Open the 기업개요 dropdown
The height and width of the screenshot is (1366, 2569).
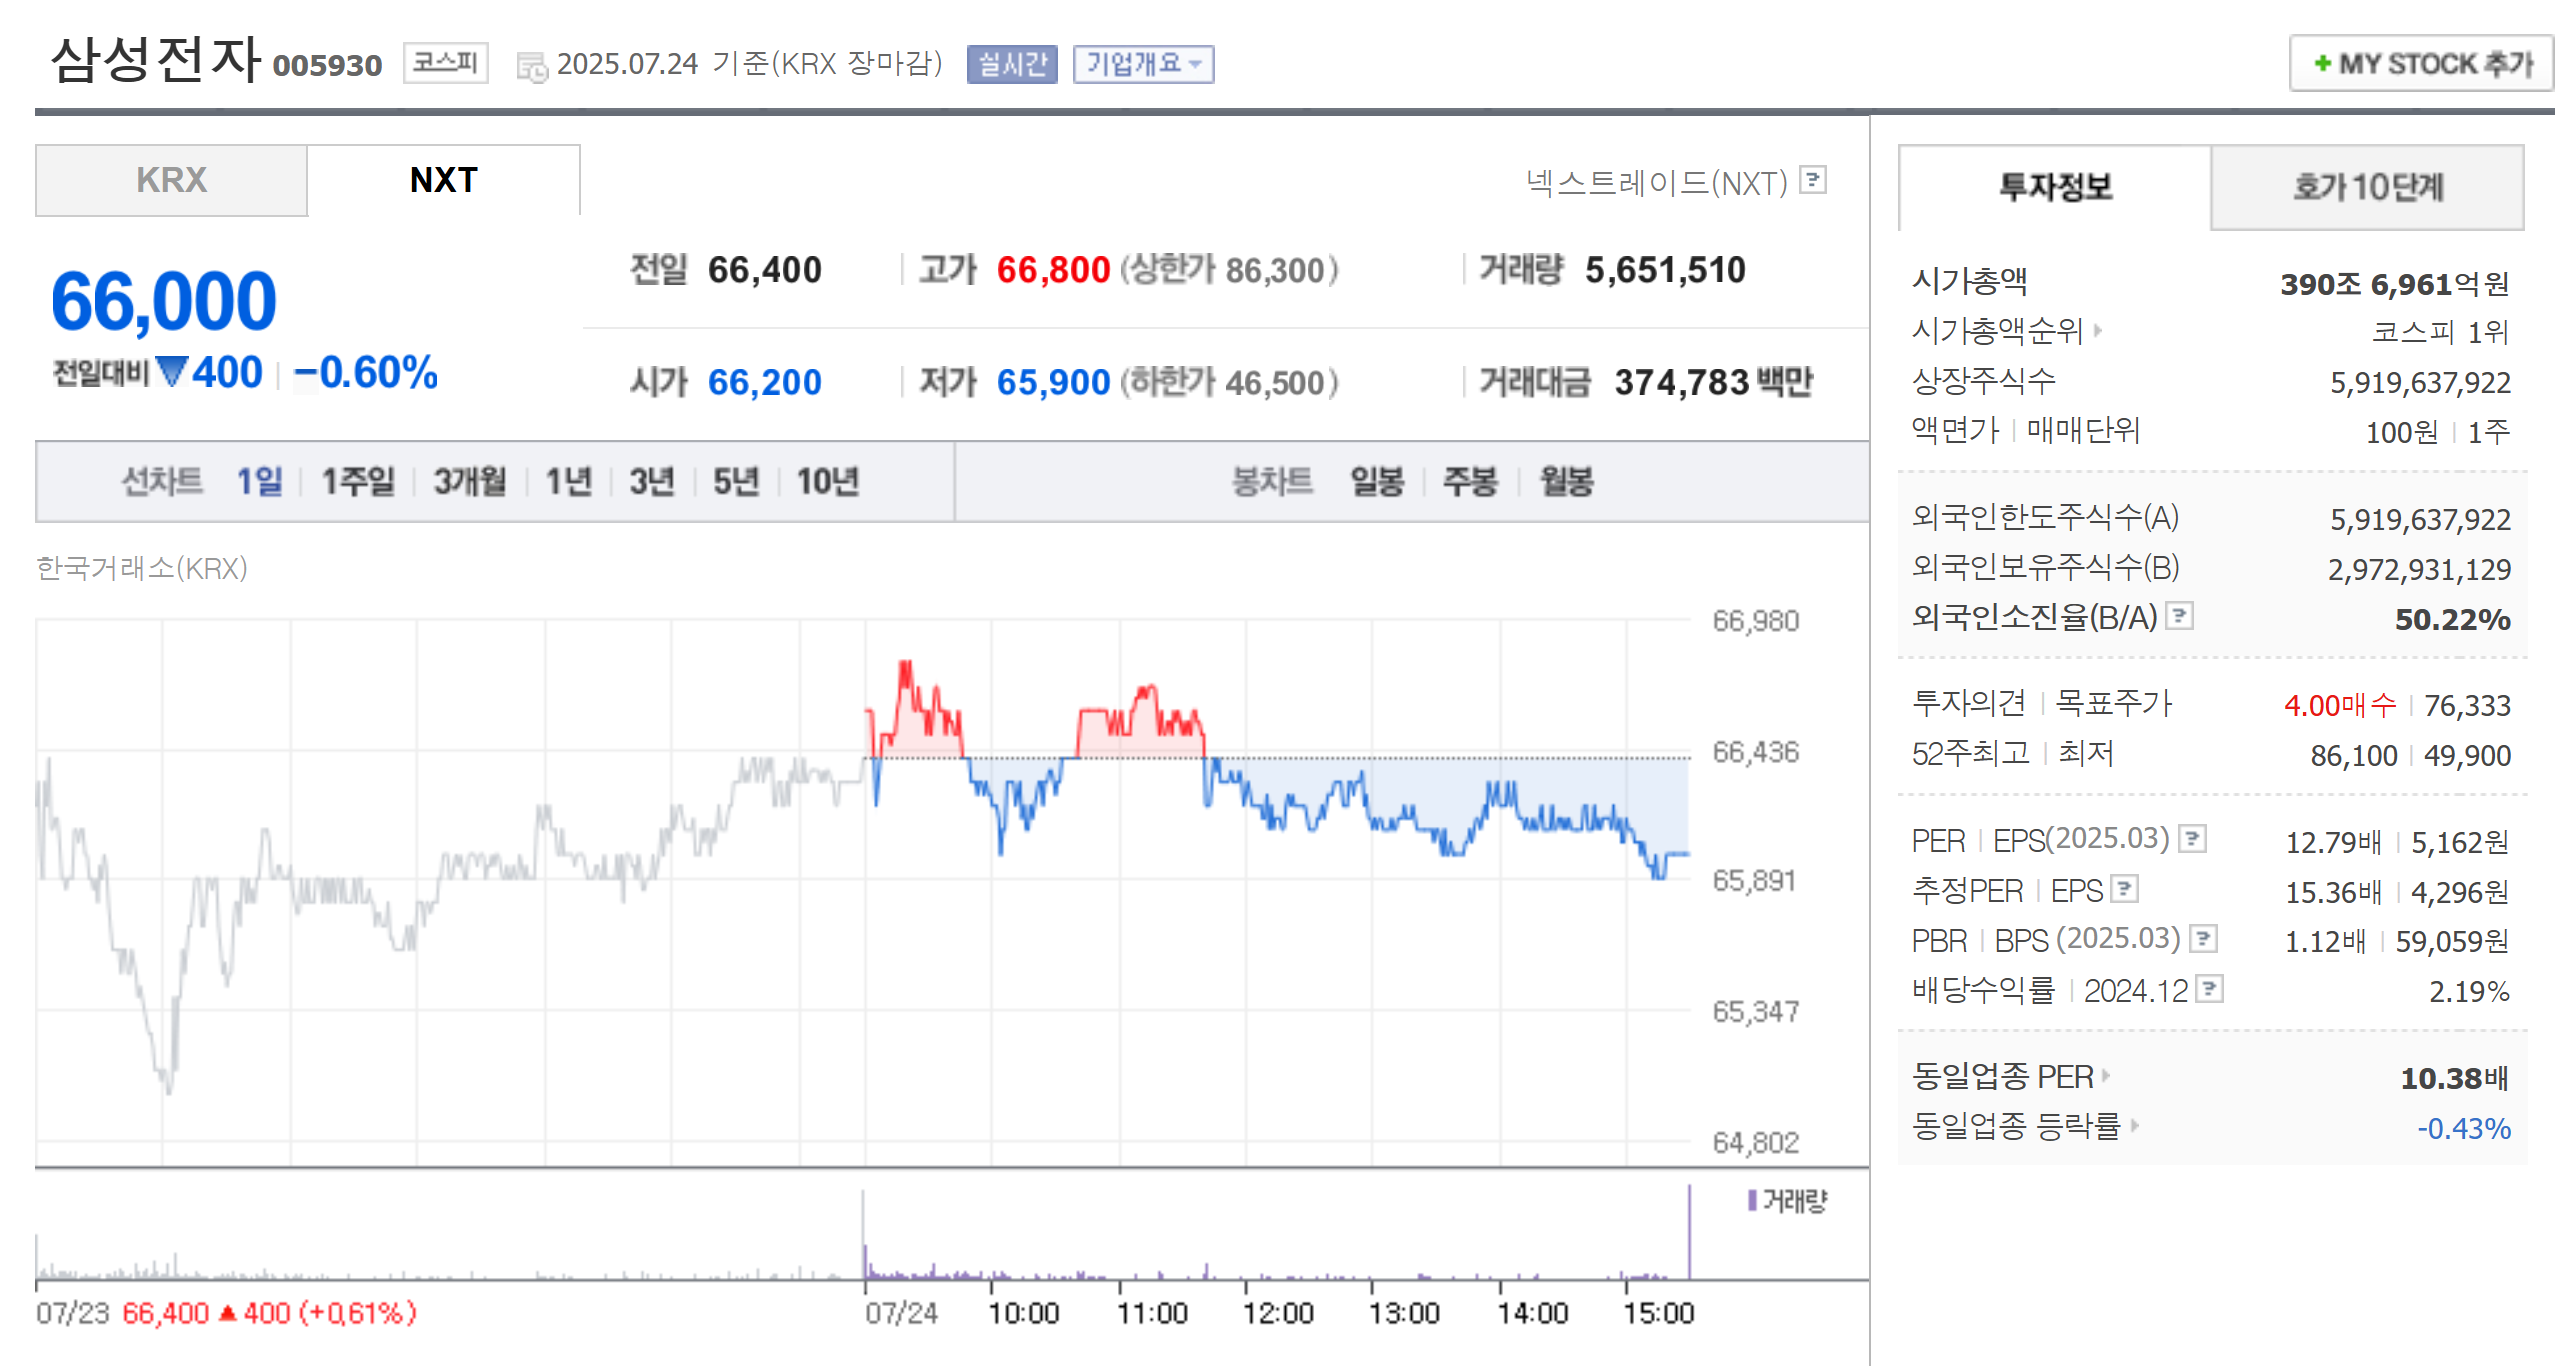1142,64
